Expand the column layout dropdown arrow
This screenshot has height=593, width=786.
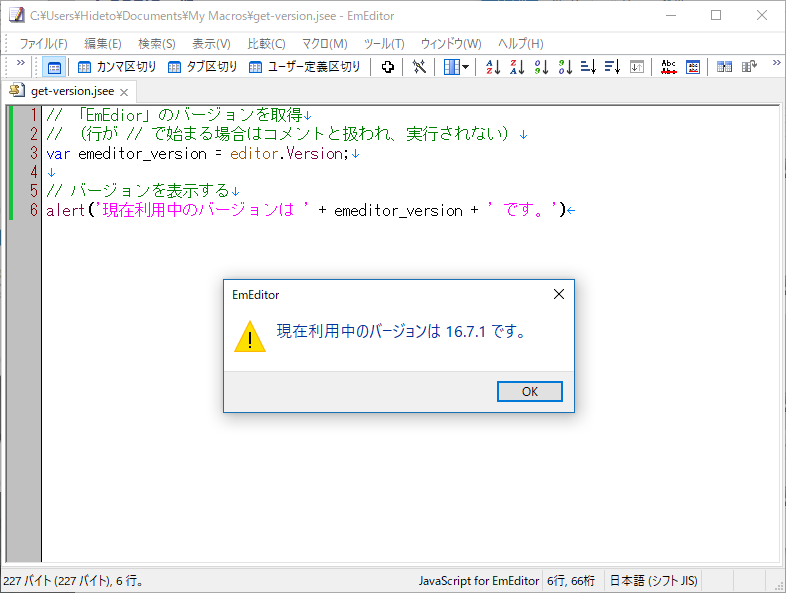pos(466,67)
